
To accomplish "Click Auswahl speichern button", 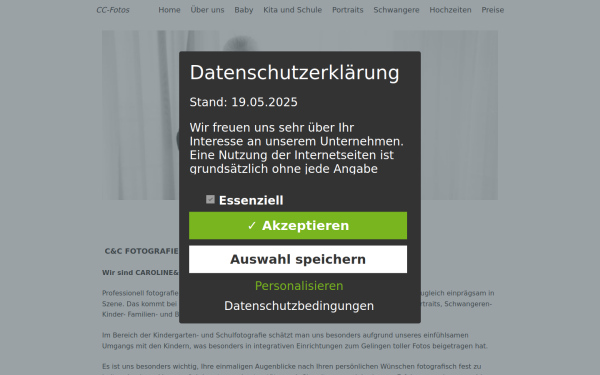I will click(x=298, y=259).
